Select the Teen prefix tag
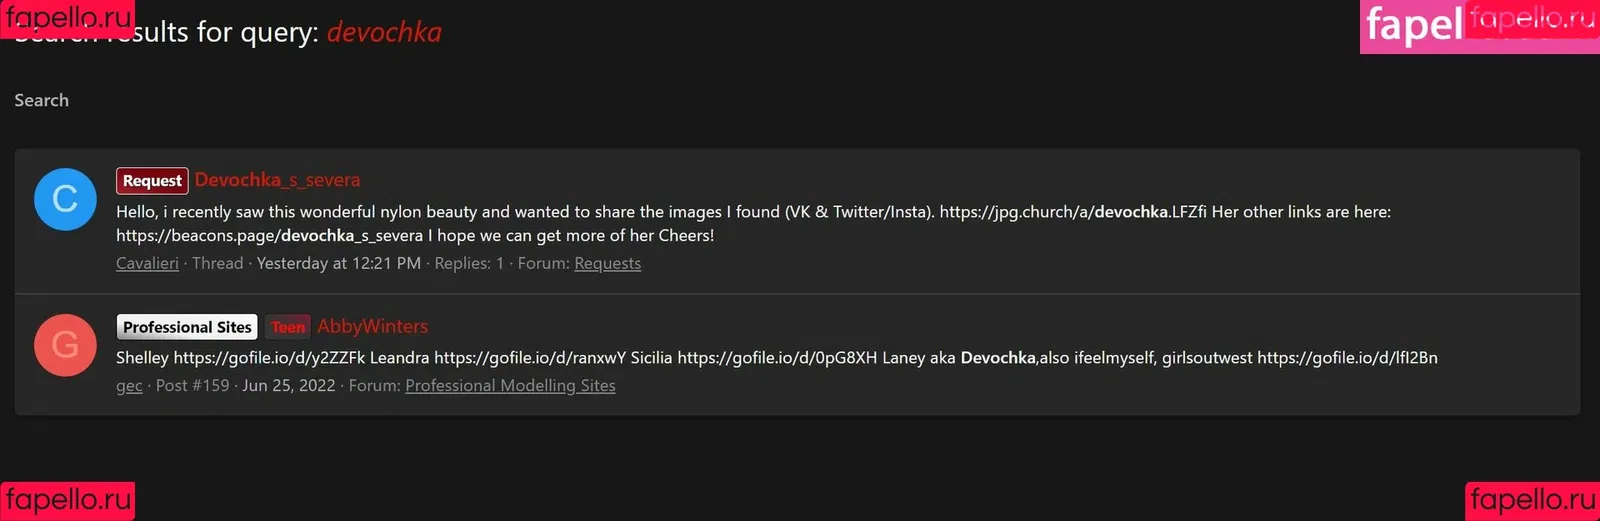Viewport: 1600px width, 521px height. click(288, 327)
